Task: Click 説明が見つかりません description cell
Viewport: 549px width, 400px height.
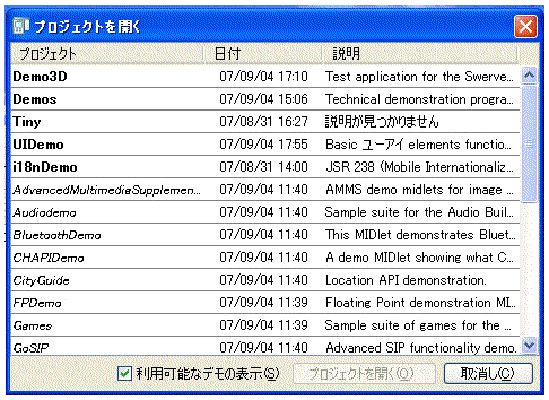Action: (x=382, y=122)
